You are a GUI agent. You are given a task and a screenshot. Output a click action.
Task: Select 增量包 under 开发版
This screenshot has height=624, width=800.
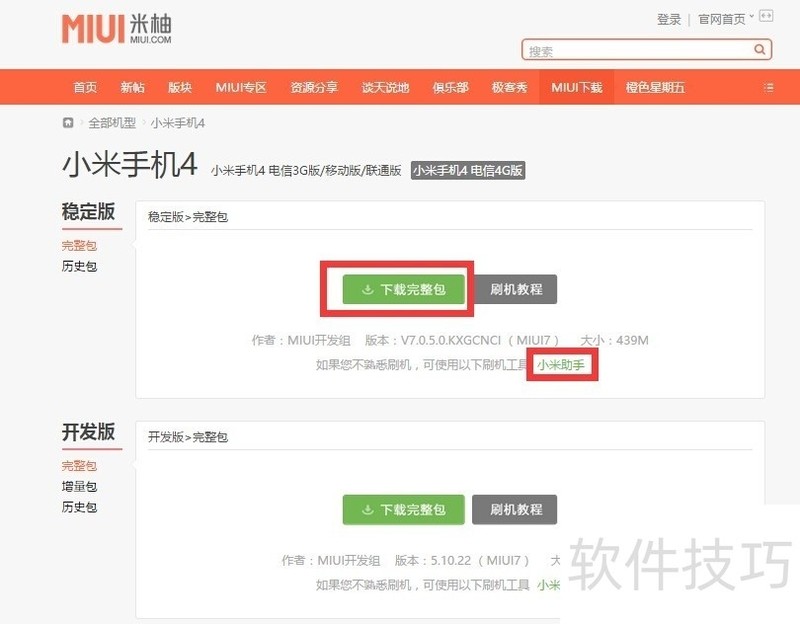(x=79, y=486)
